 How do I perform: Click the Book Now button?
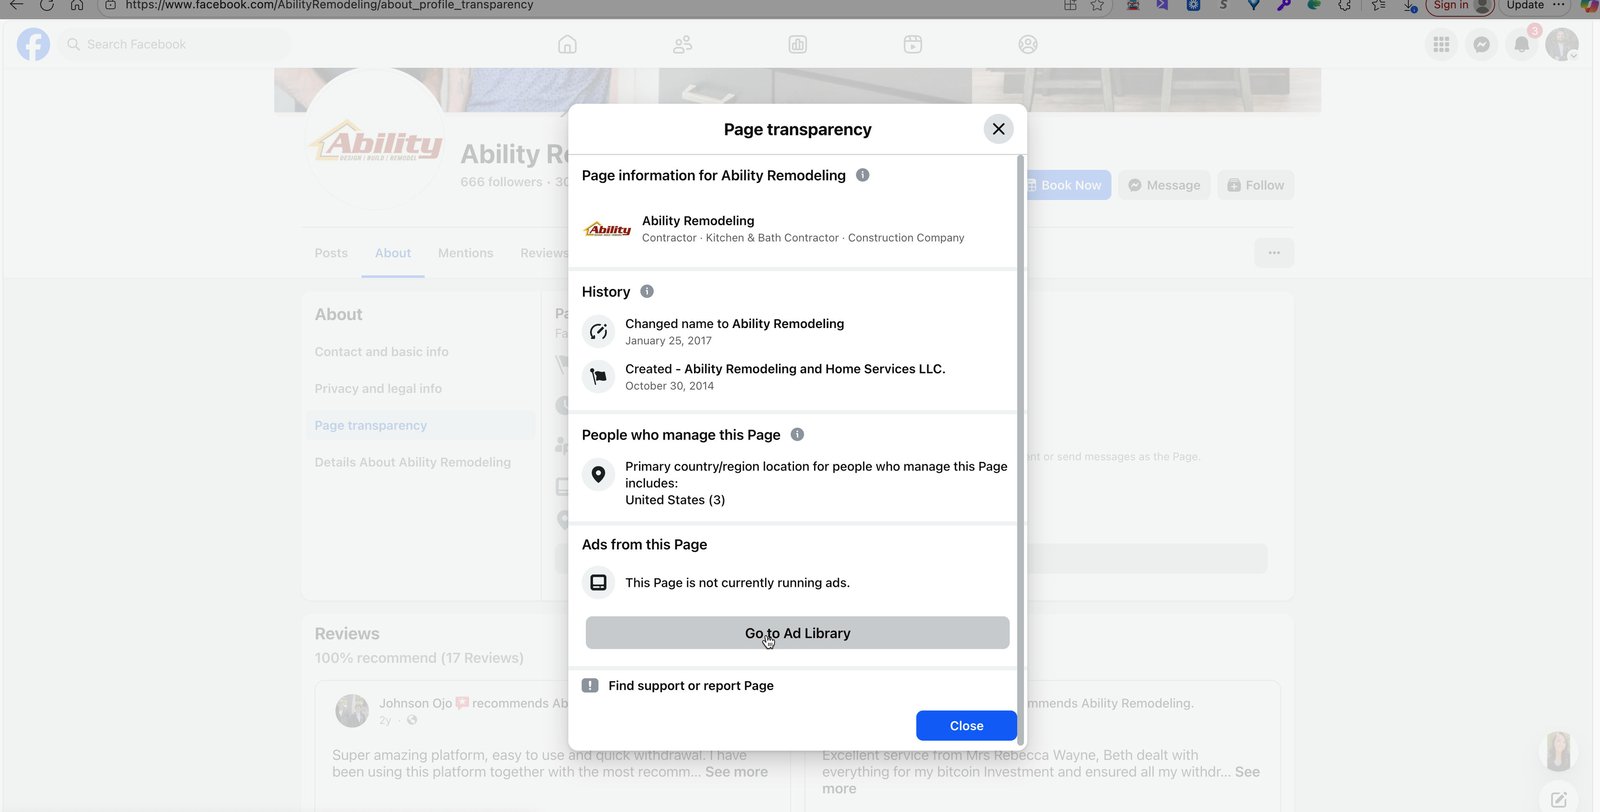coord(1066,185)
